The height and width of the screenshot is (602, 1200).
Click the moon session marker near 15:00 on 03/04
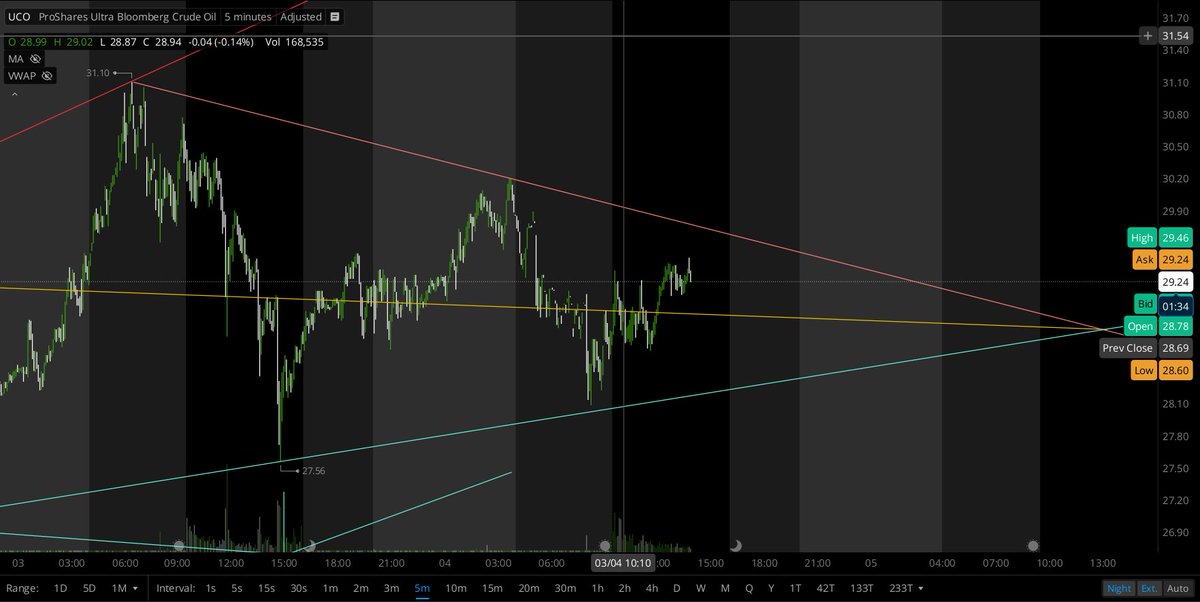(736, 545)
